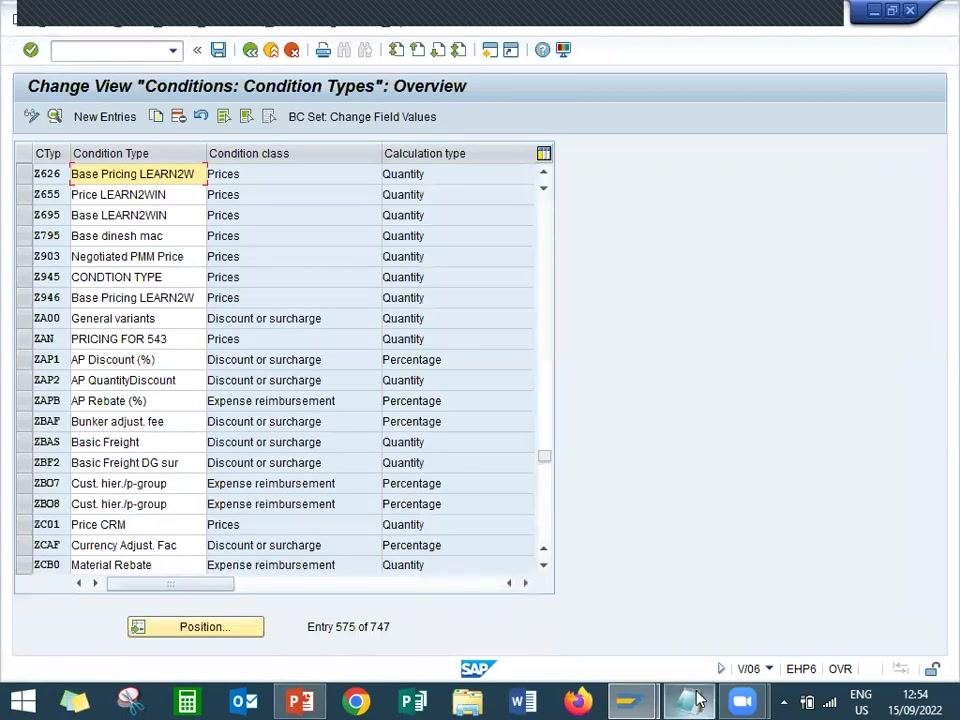Click BC Set: Change Field Values
Viewport: 960px width, 720px height.
[x=362, y=117]
